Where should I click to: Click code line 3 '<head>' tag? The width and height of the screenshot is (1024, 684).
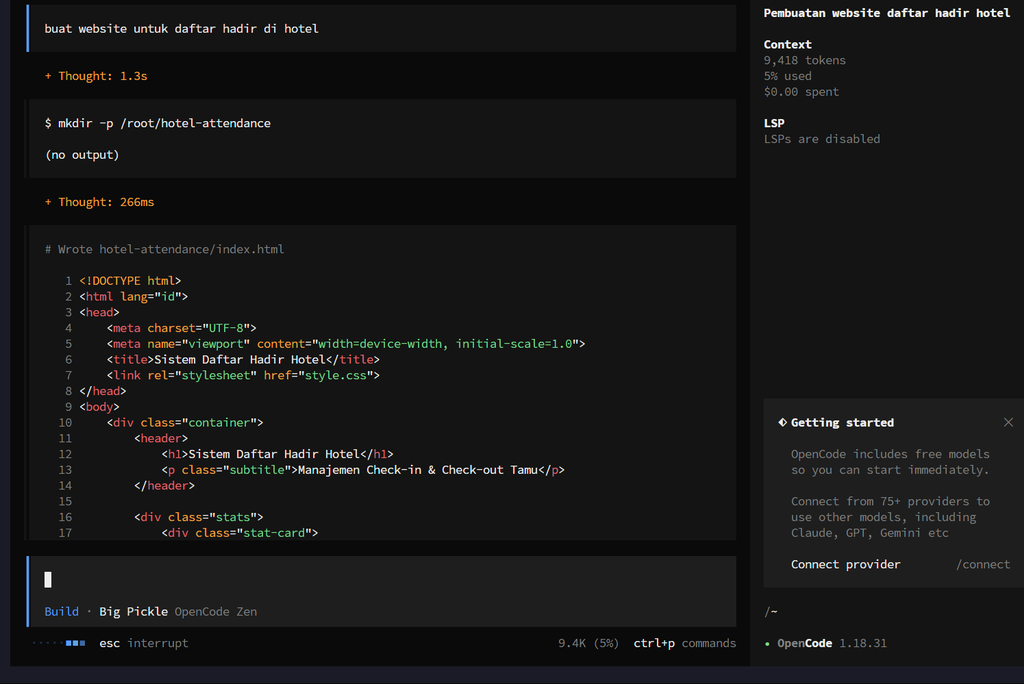(x=99, y=312)
